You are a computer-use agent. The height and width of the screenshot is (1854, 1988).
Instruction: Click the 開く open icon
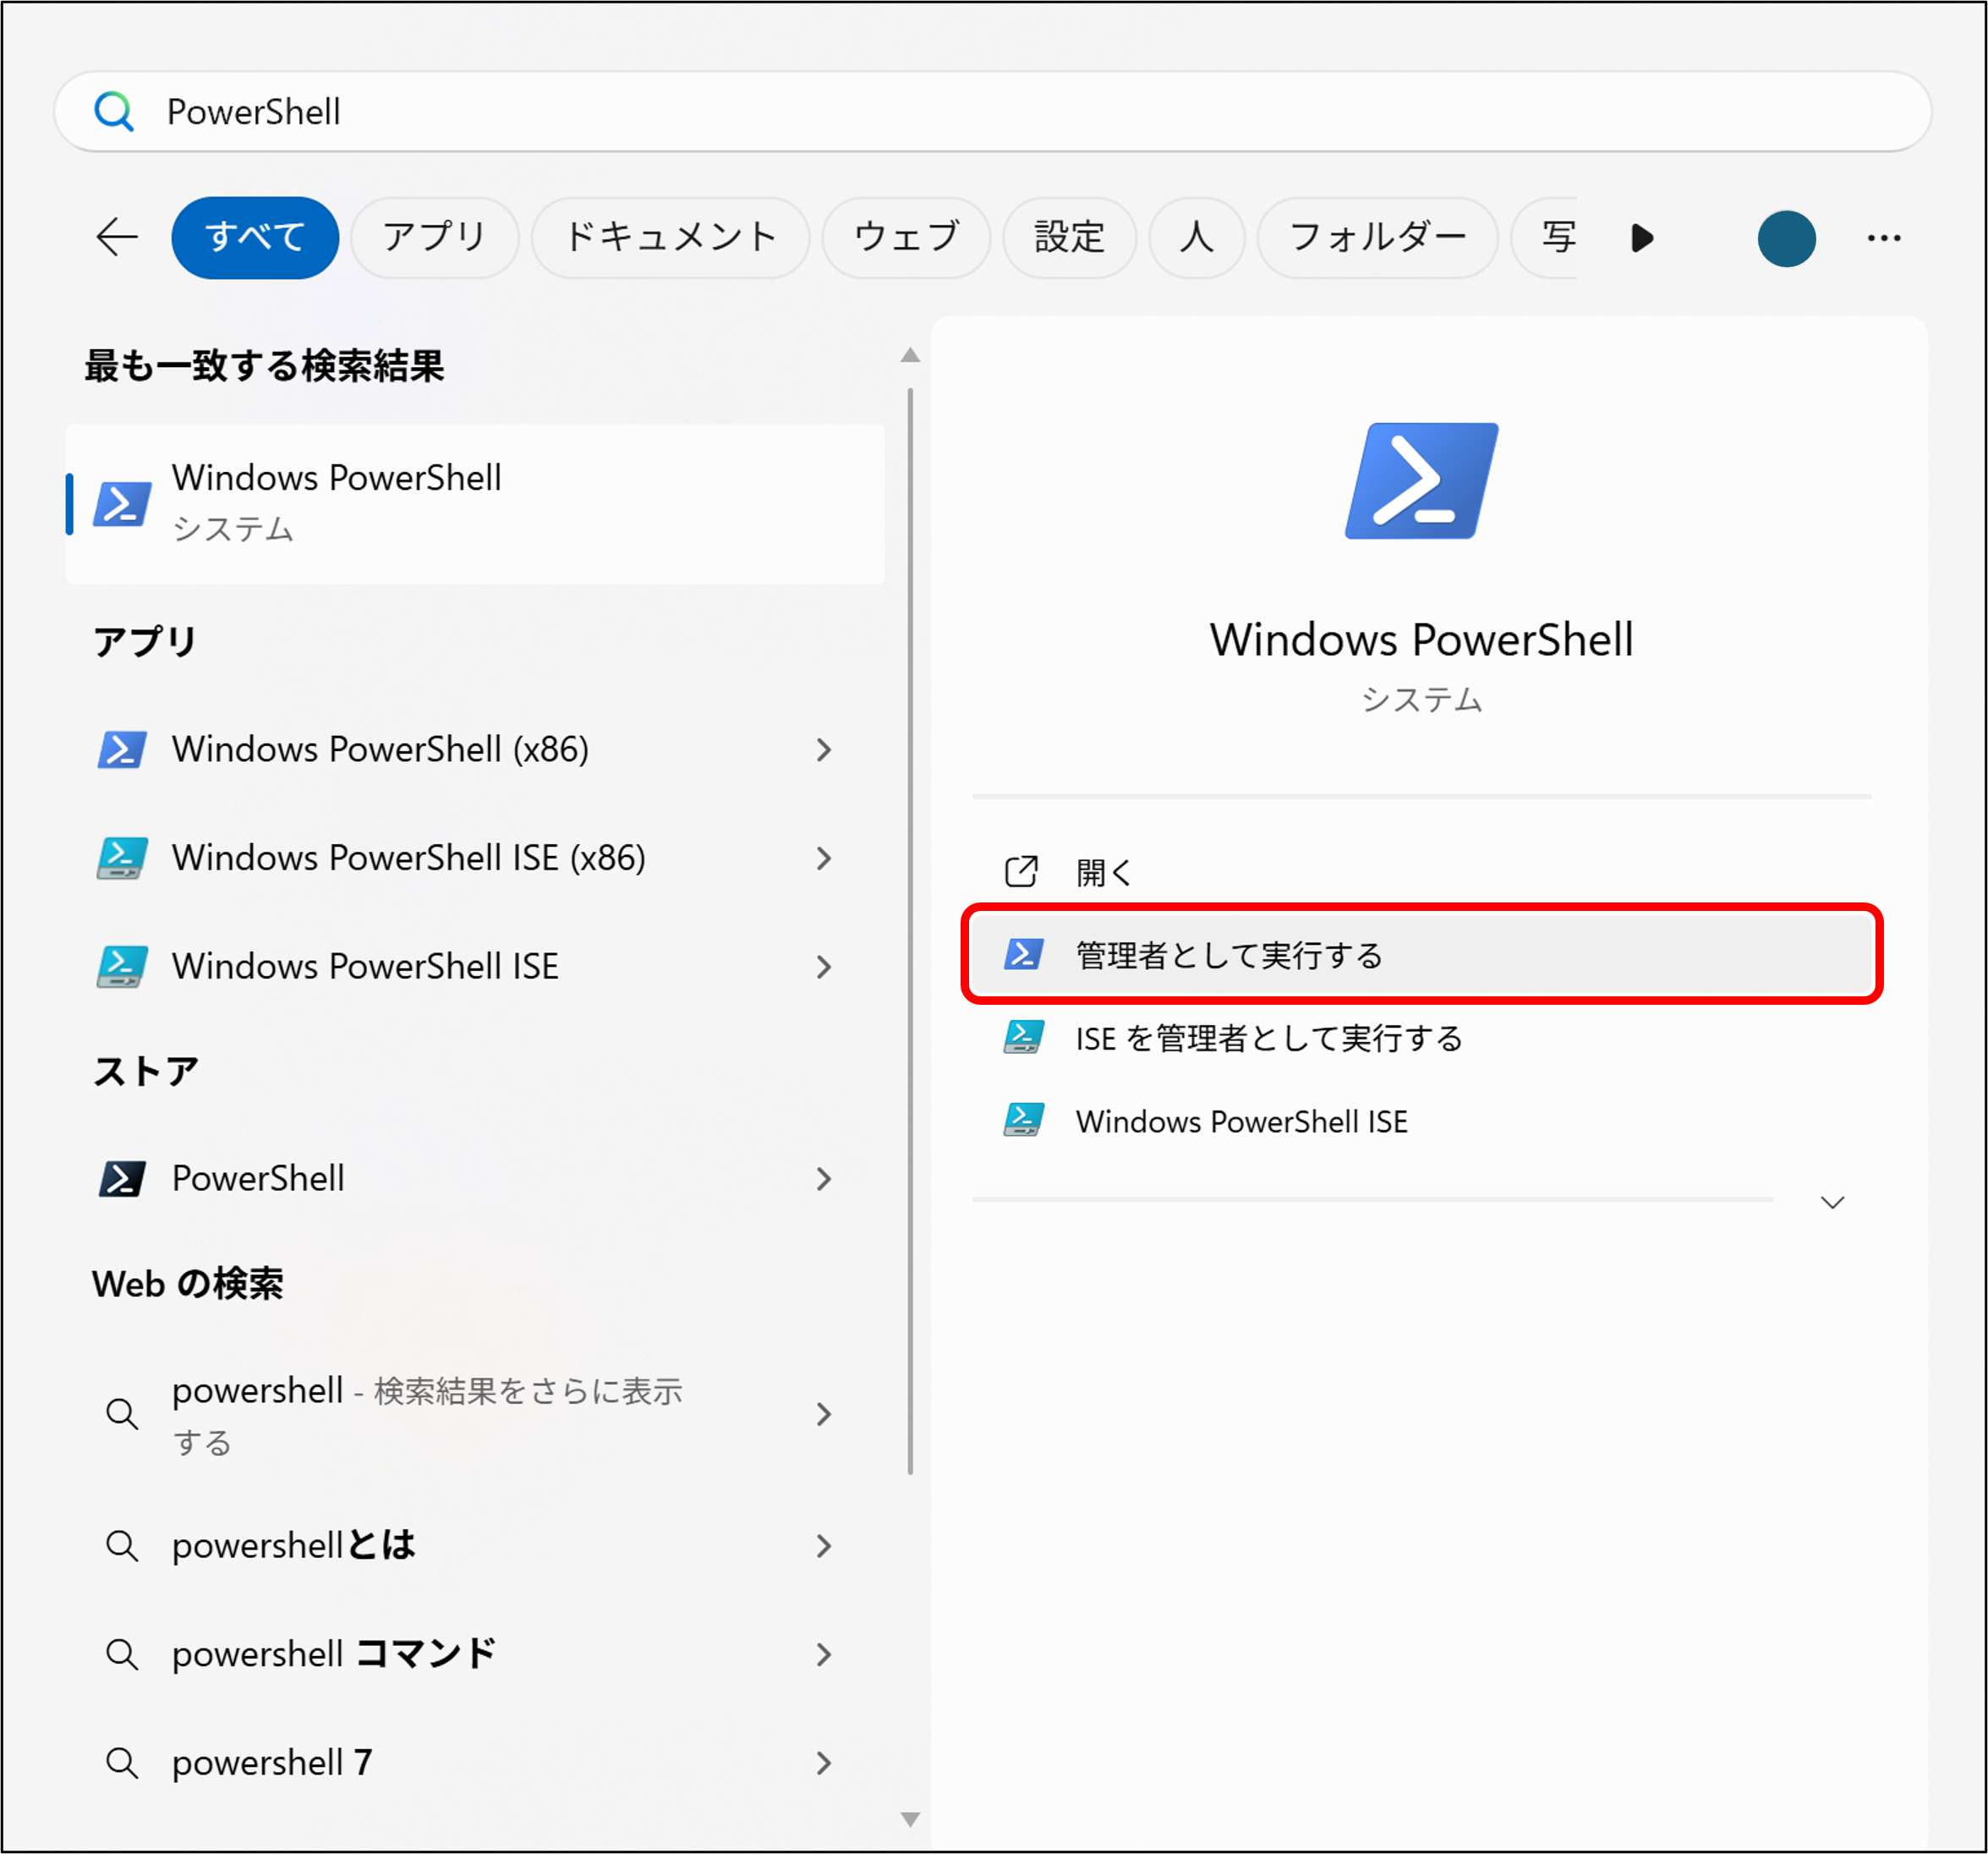coord(1021,871)
